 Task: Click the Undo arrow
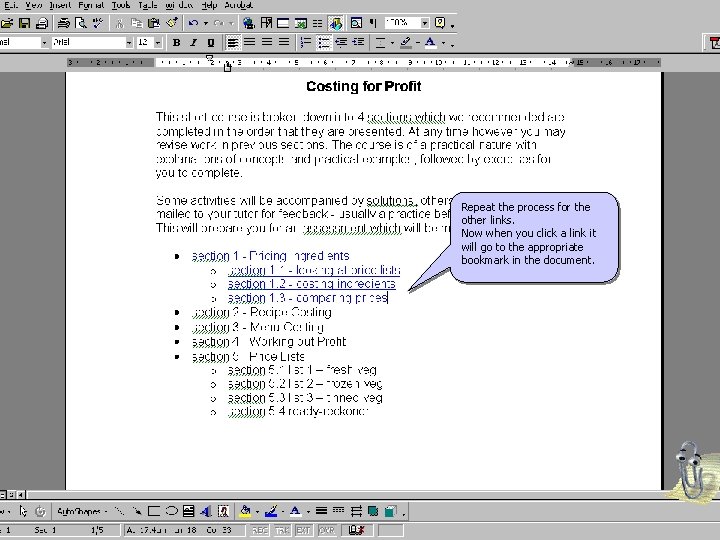pos(193,23)
